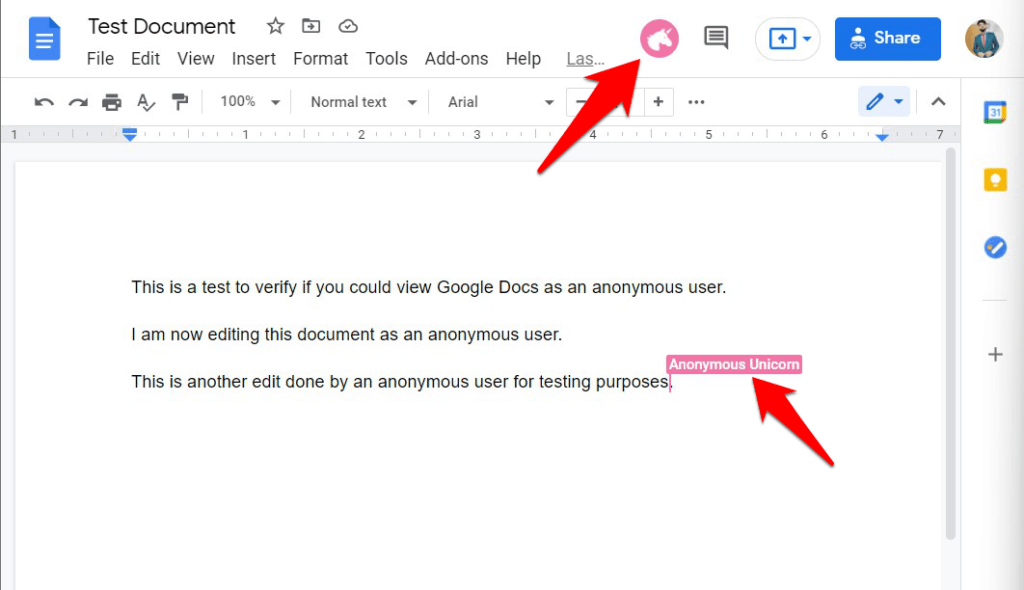Click the Anonymous Unicorn avatar

coord(659,37)
